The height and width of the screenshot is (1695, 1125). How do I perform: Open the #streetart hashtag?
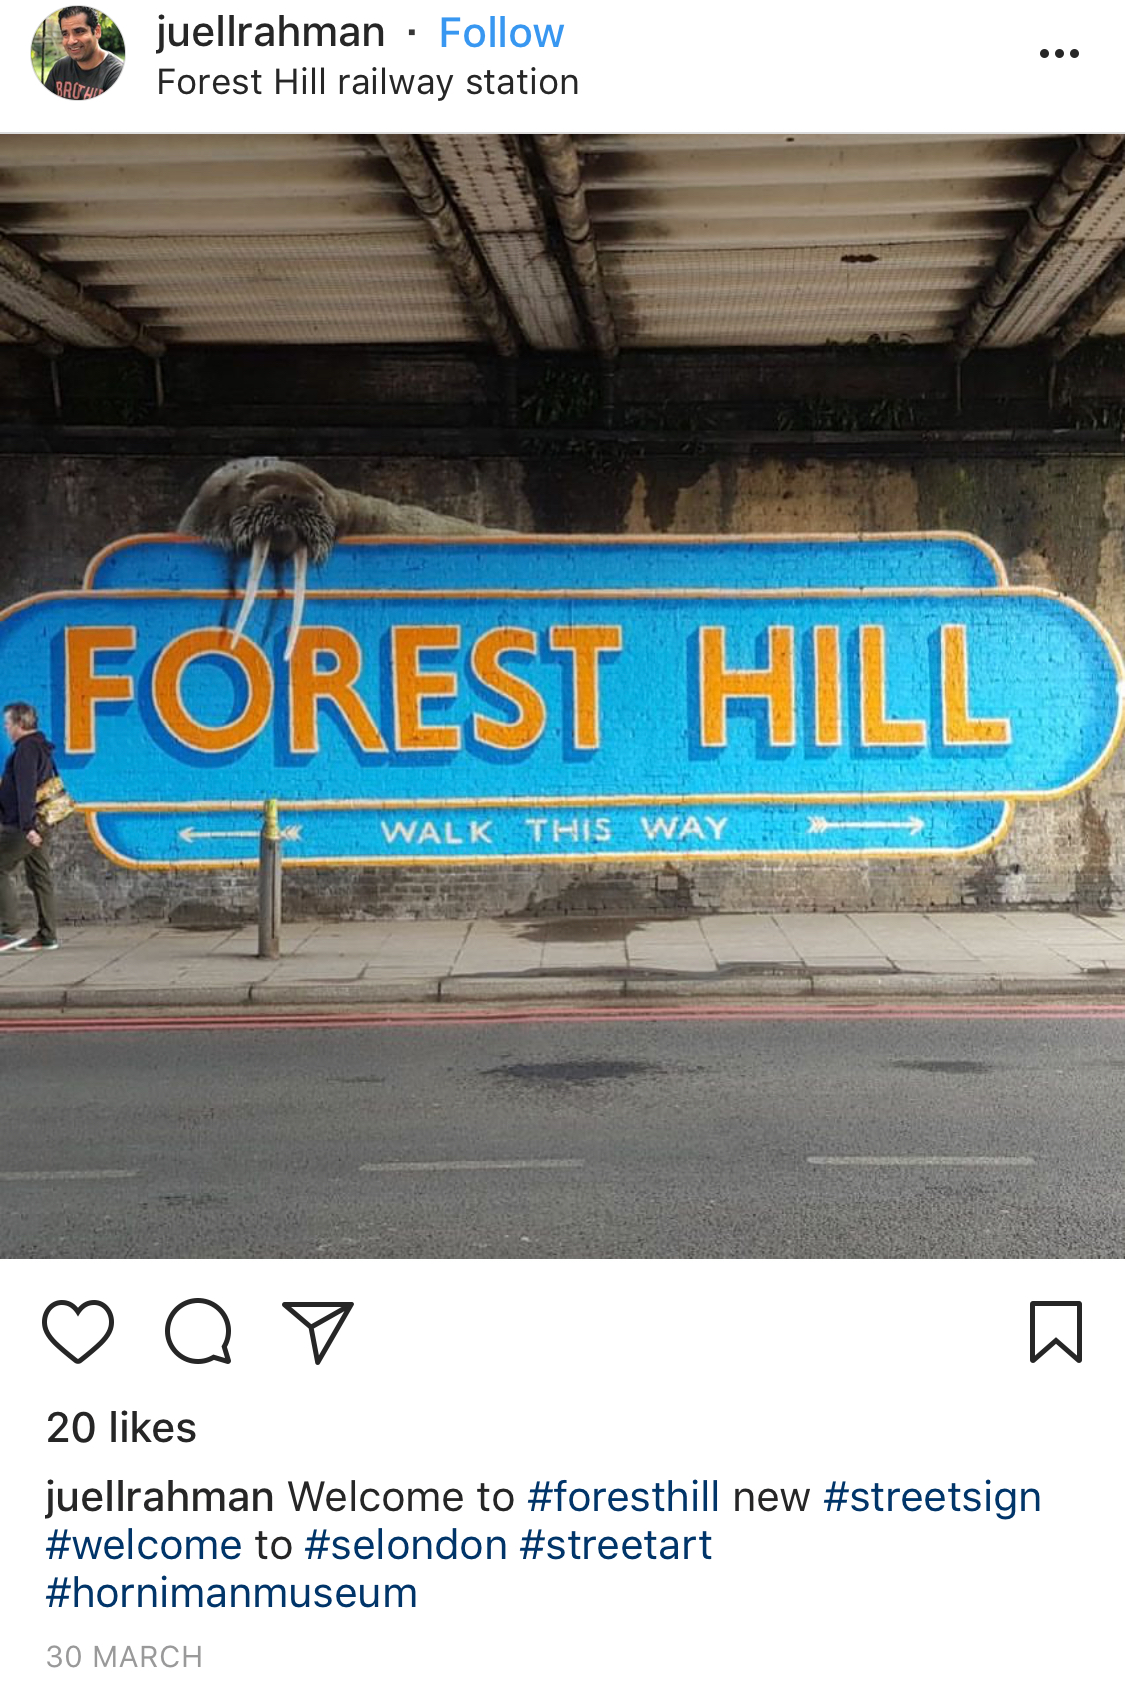(616, 1545)
